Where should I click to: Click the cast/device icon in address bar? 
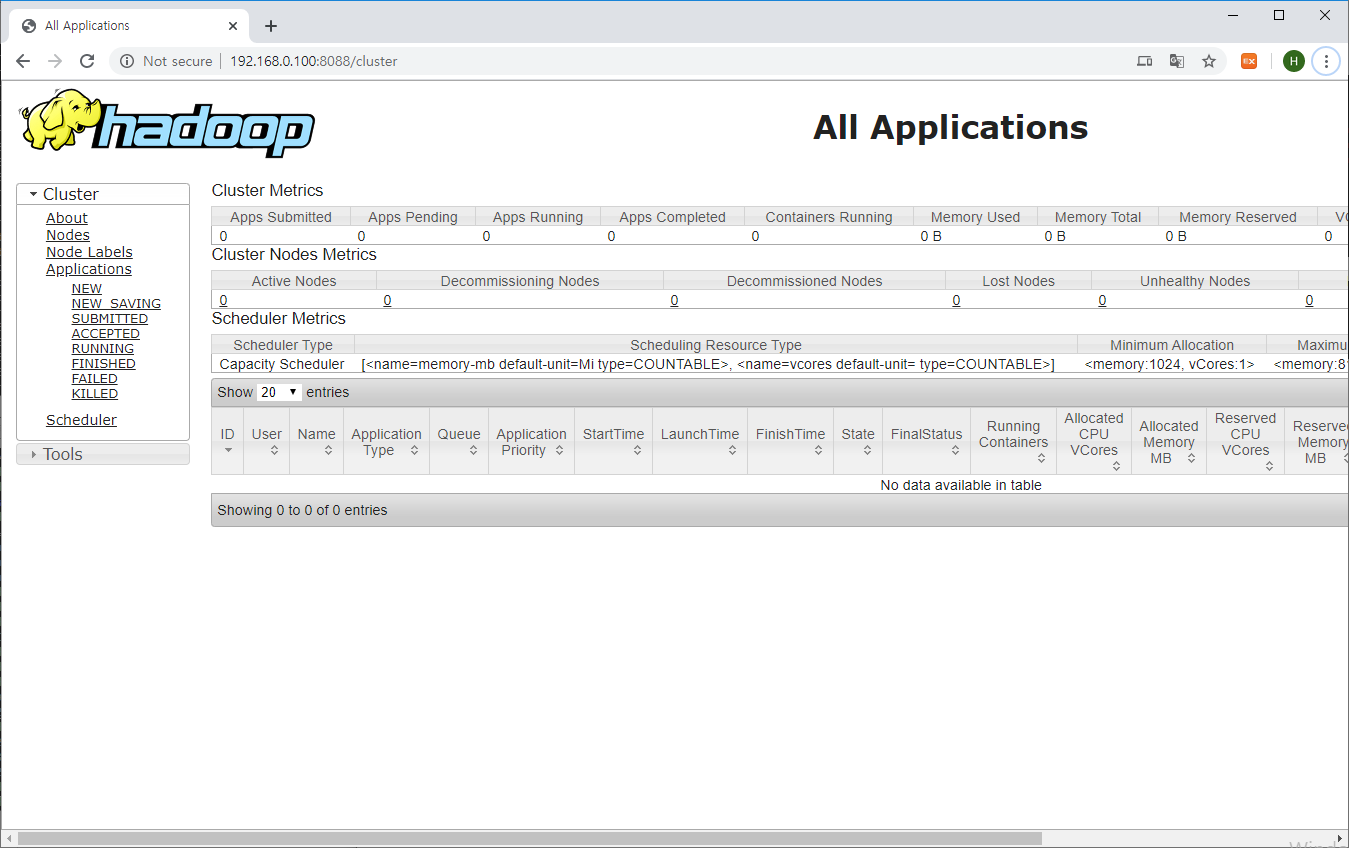[x=1145, y=61]
